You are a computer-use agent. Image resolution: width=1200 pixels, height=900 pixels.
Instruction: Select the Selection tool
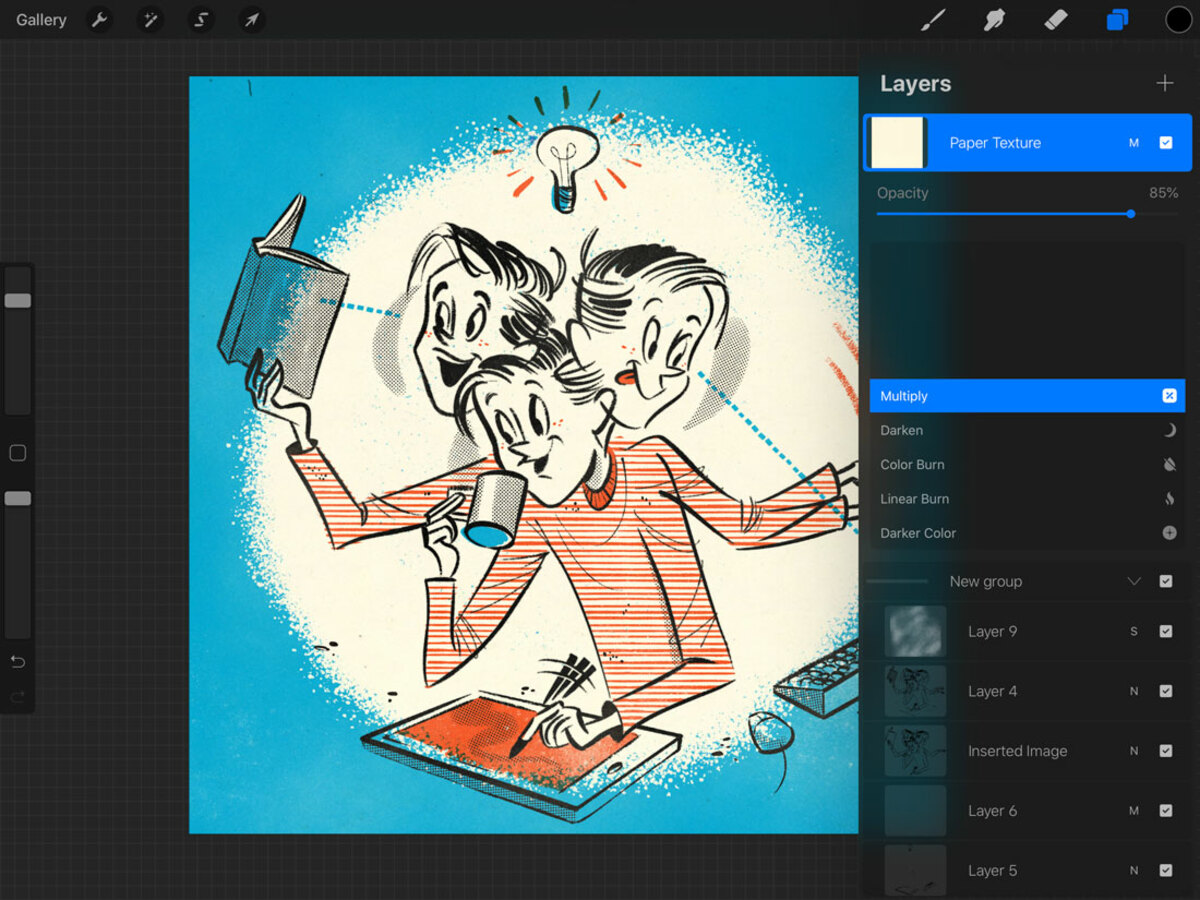201,20
